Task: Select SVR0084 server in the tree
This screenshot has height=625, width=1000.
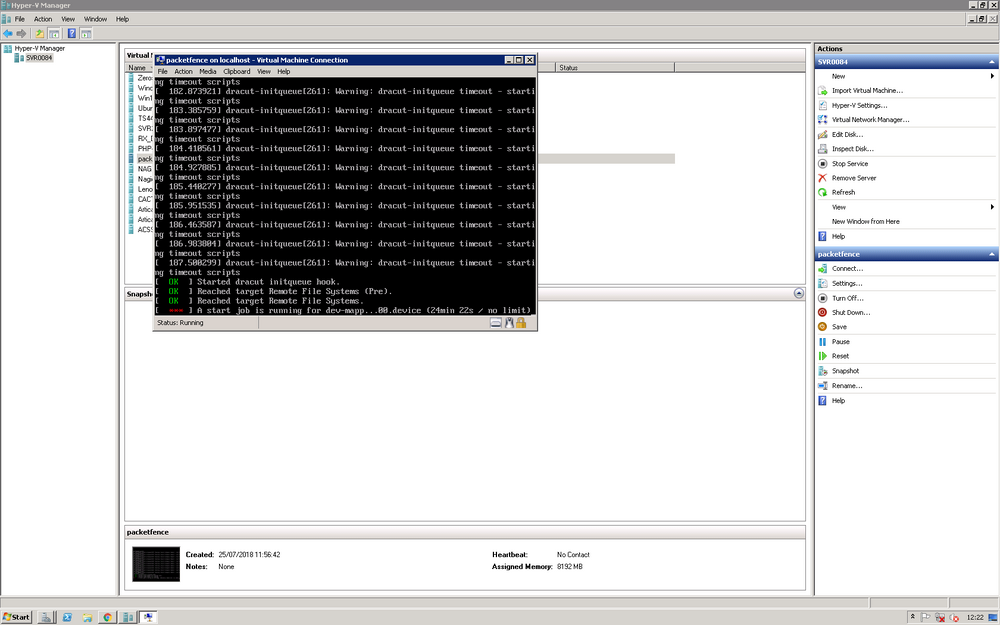Action: (39, 58)
